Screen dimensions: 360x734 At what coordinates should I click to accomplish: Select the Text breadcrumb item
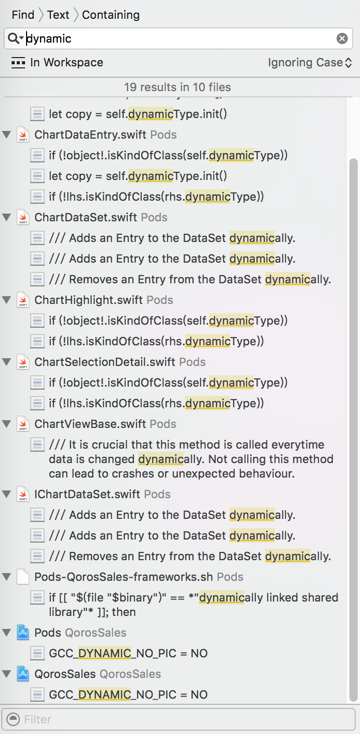coord(58,15)
